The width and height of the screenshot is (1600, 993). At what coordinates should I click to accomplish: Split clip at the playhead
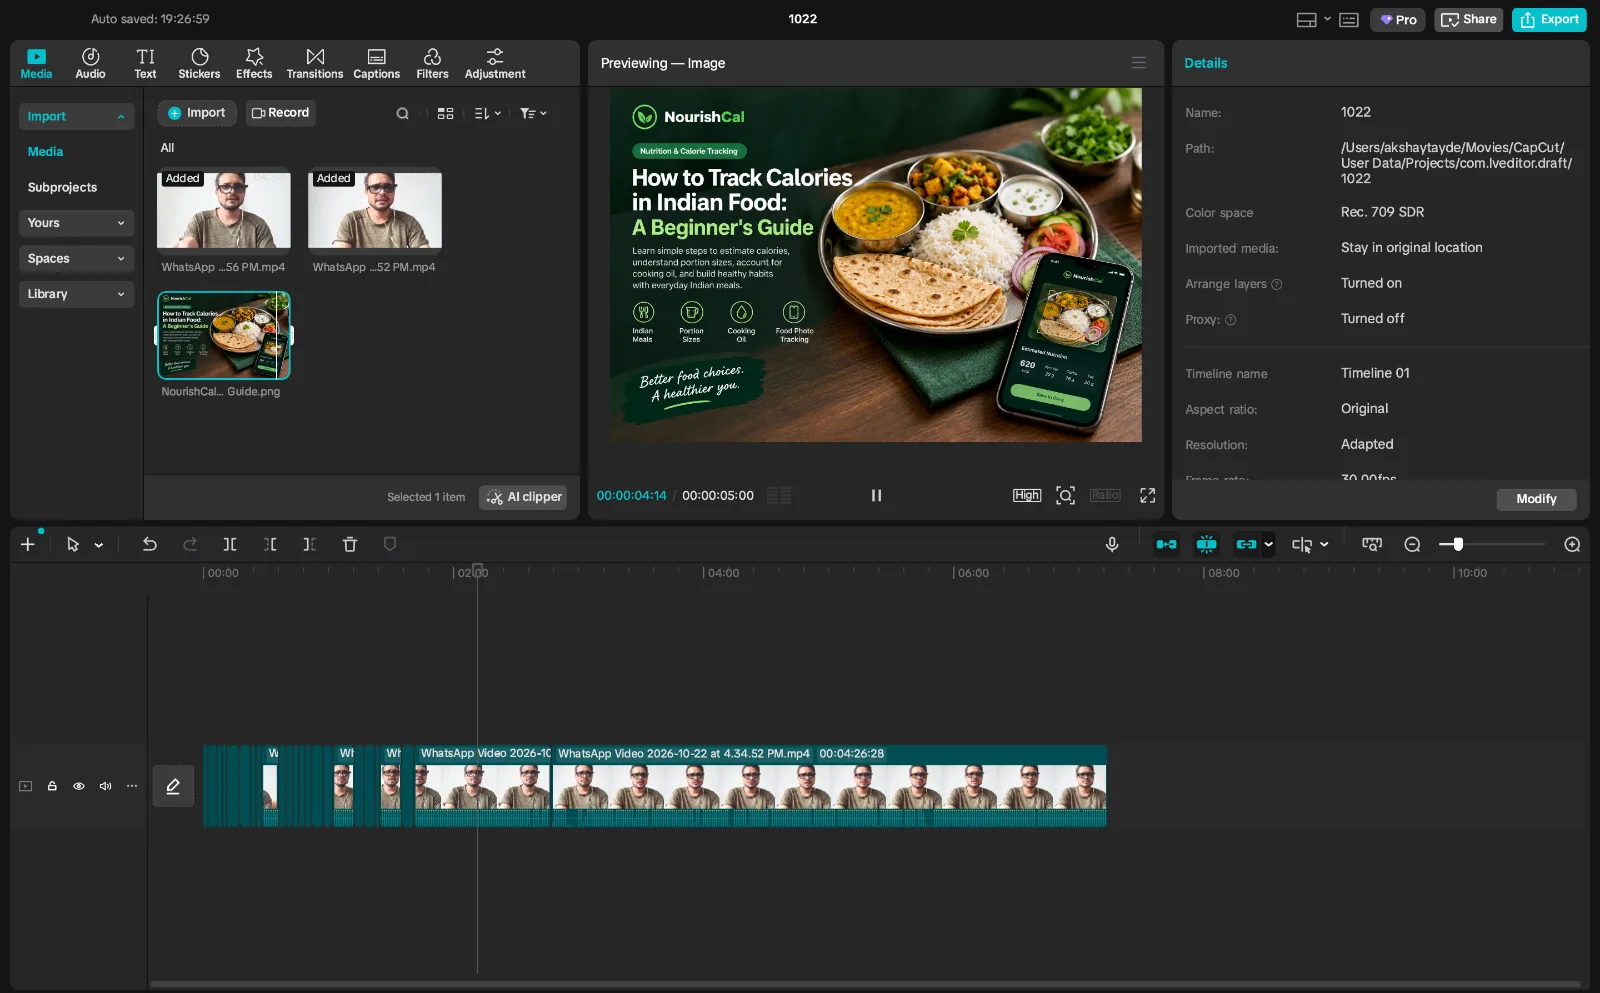[x=230, y=544]
